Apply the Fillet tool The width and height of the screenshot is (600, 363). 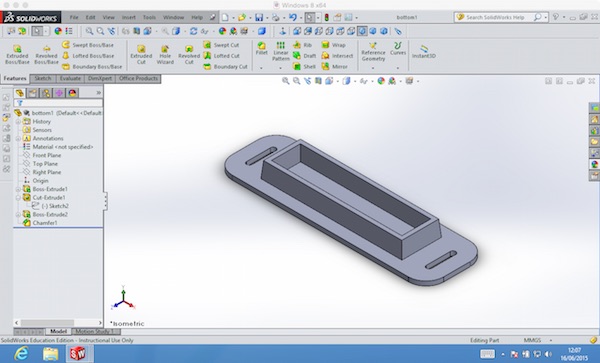point(262,49)
